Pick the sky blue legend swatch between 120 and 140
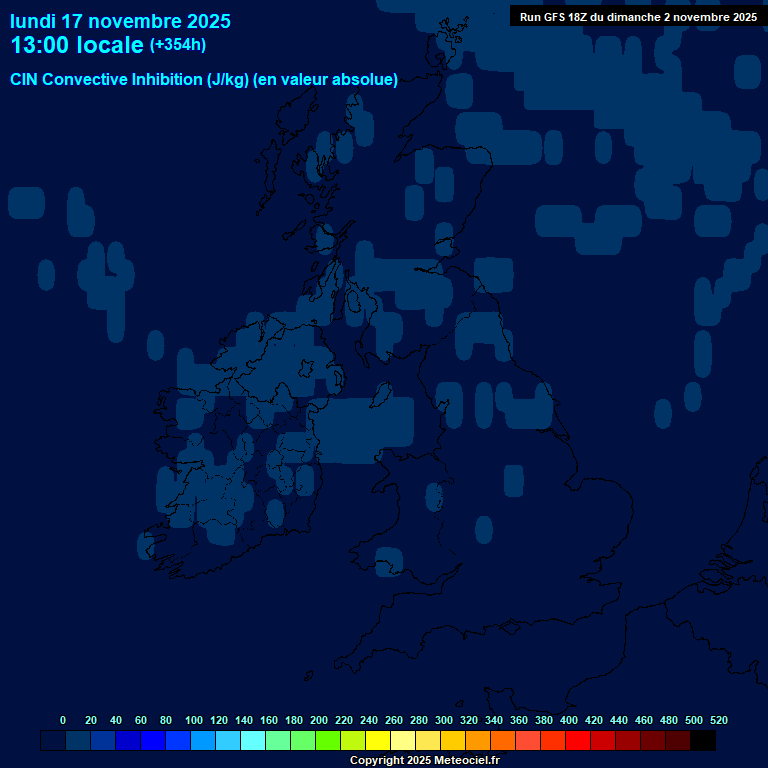Viewport: 768px width, 768px height. [x=228, y=741]
